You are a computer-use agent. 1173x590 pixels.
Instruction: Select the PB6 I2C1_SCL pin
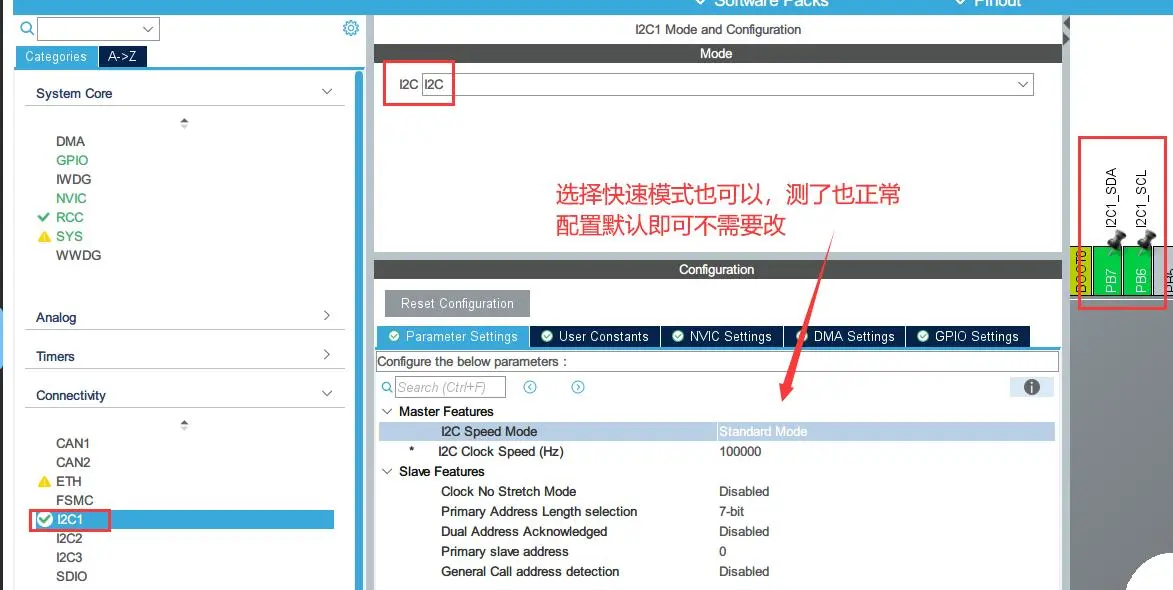click(1140, 271)
